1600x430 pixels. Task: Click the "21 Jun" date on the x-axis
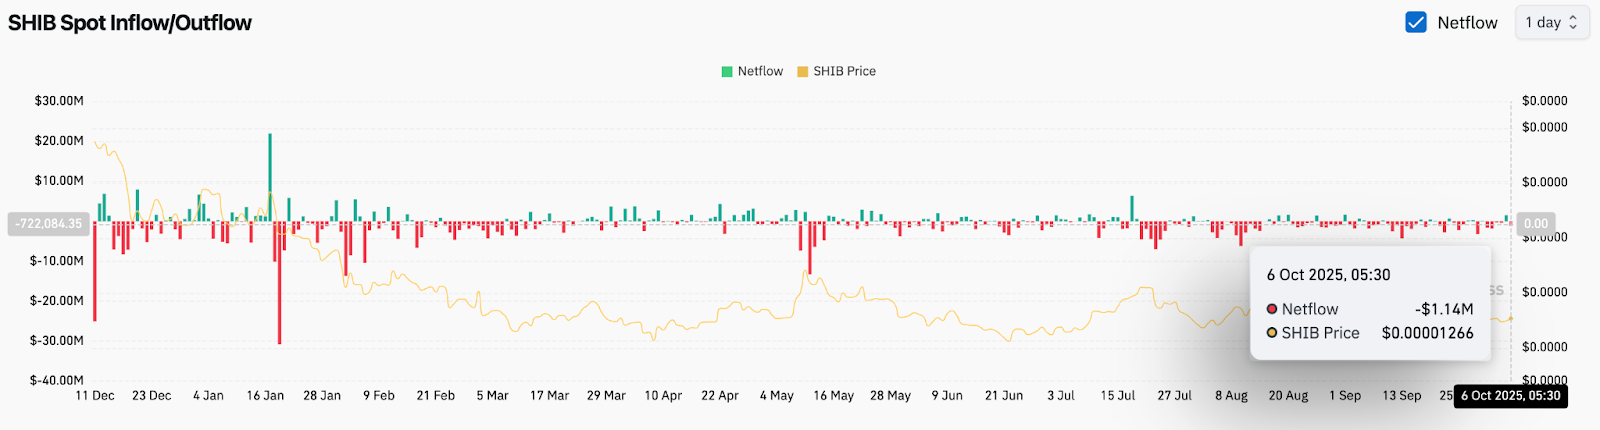pos(1003,396)
